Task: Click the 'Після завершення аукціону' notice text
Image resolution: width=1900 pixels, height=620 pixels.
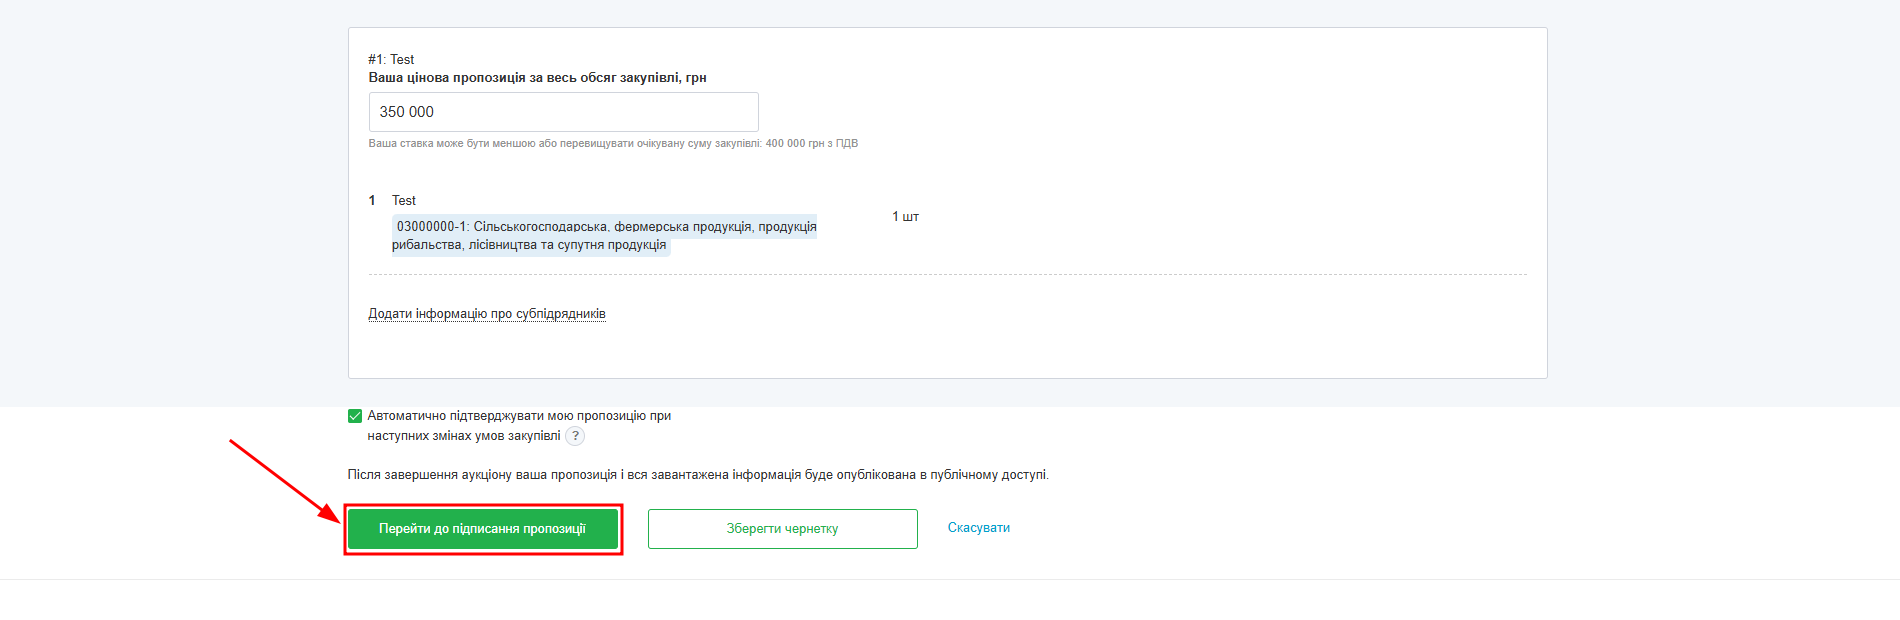Action: point(697,475)
